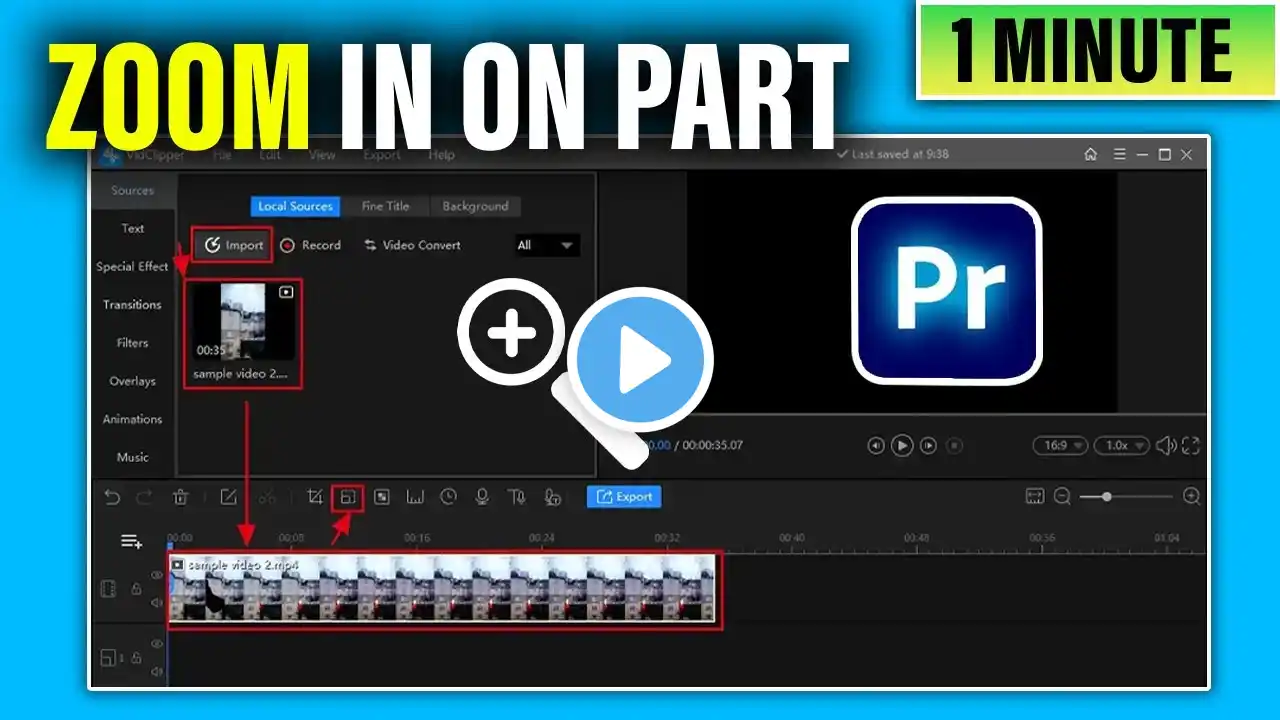
Task: Open the Filters sidebar section
Action: [133, 342]
